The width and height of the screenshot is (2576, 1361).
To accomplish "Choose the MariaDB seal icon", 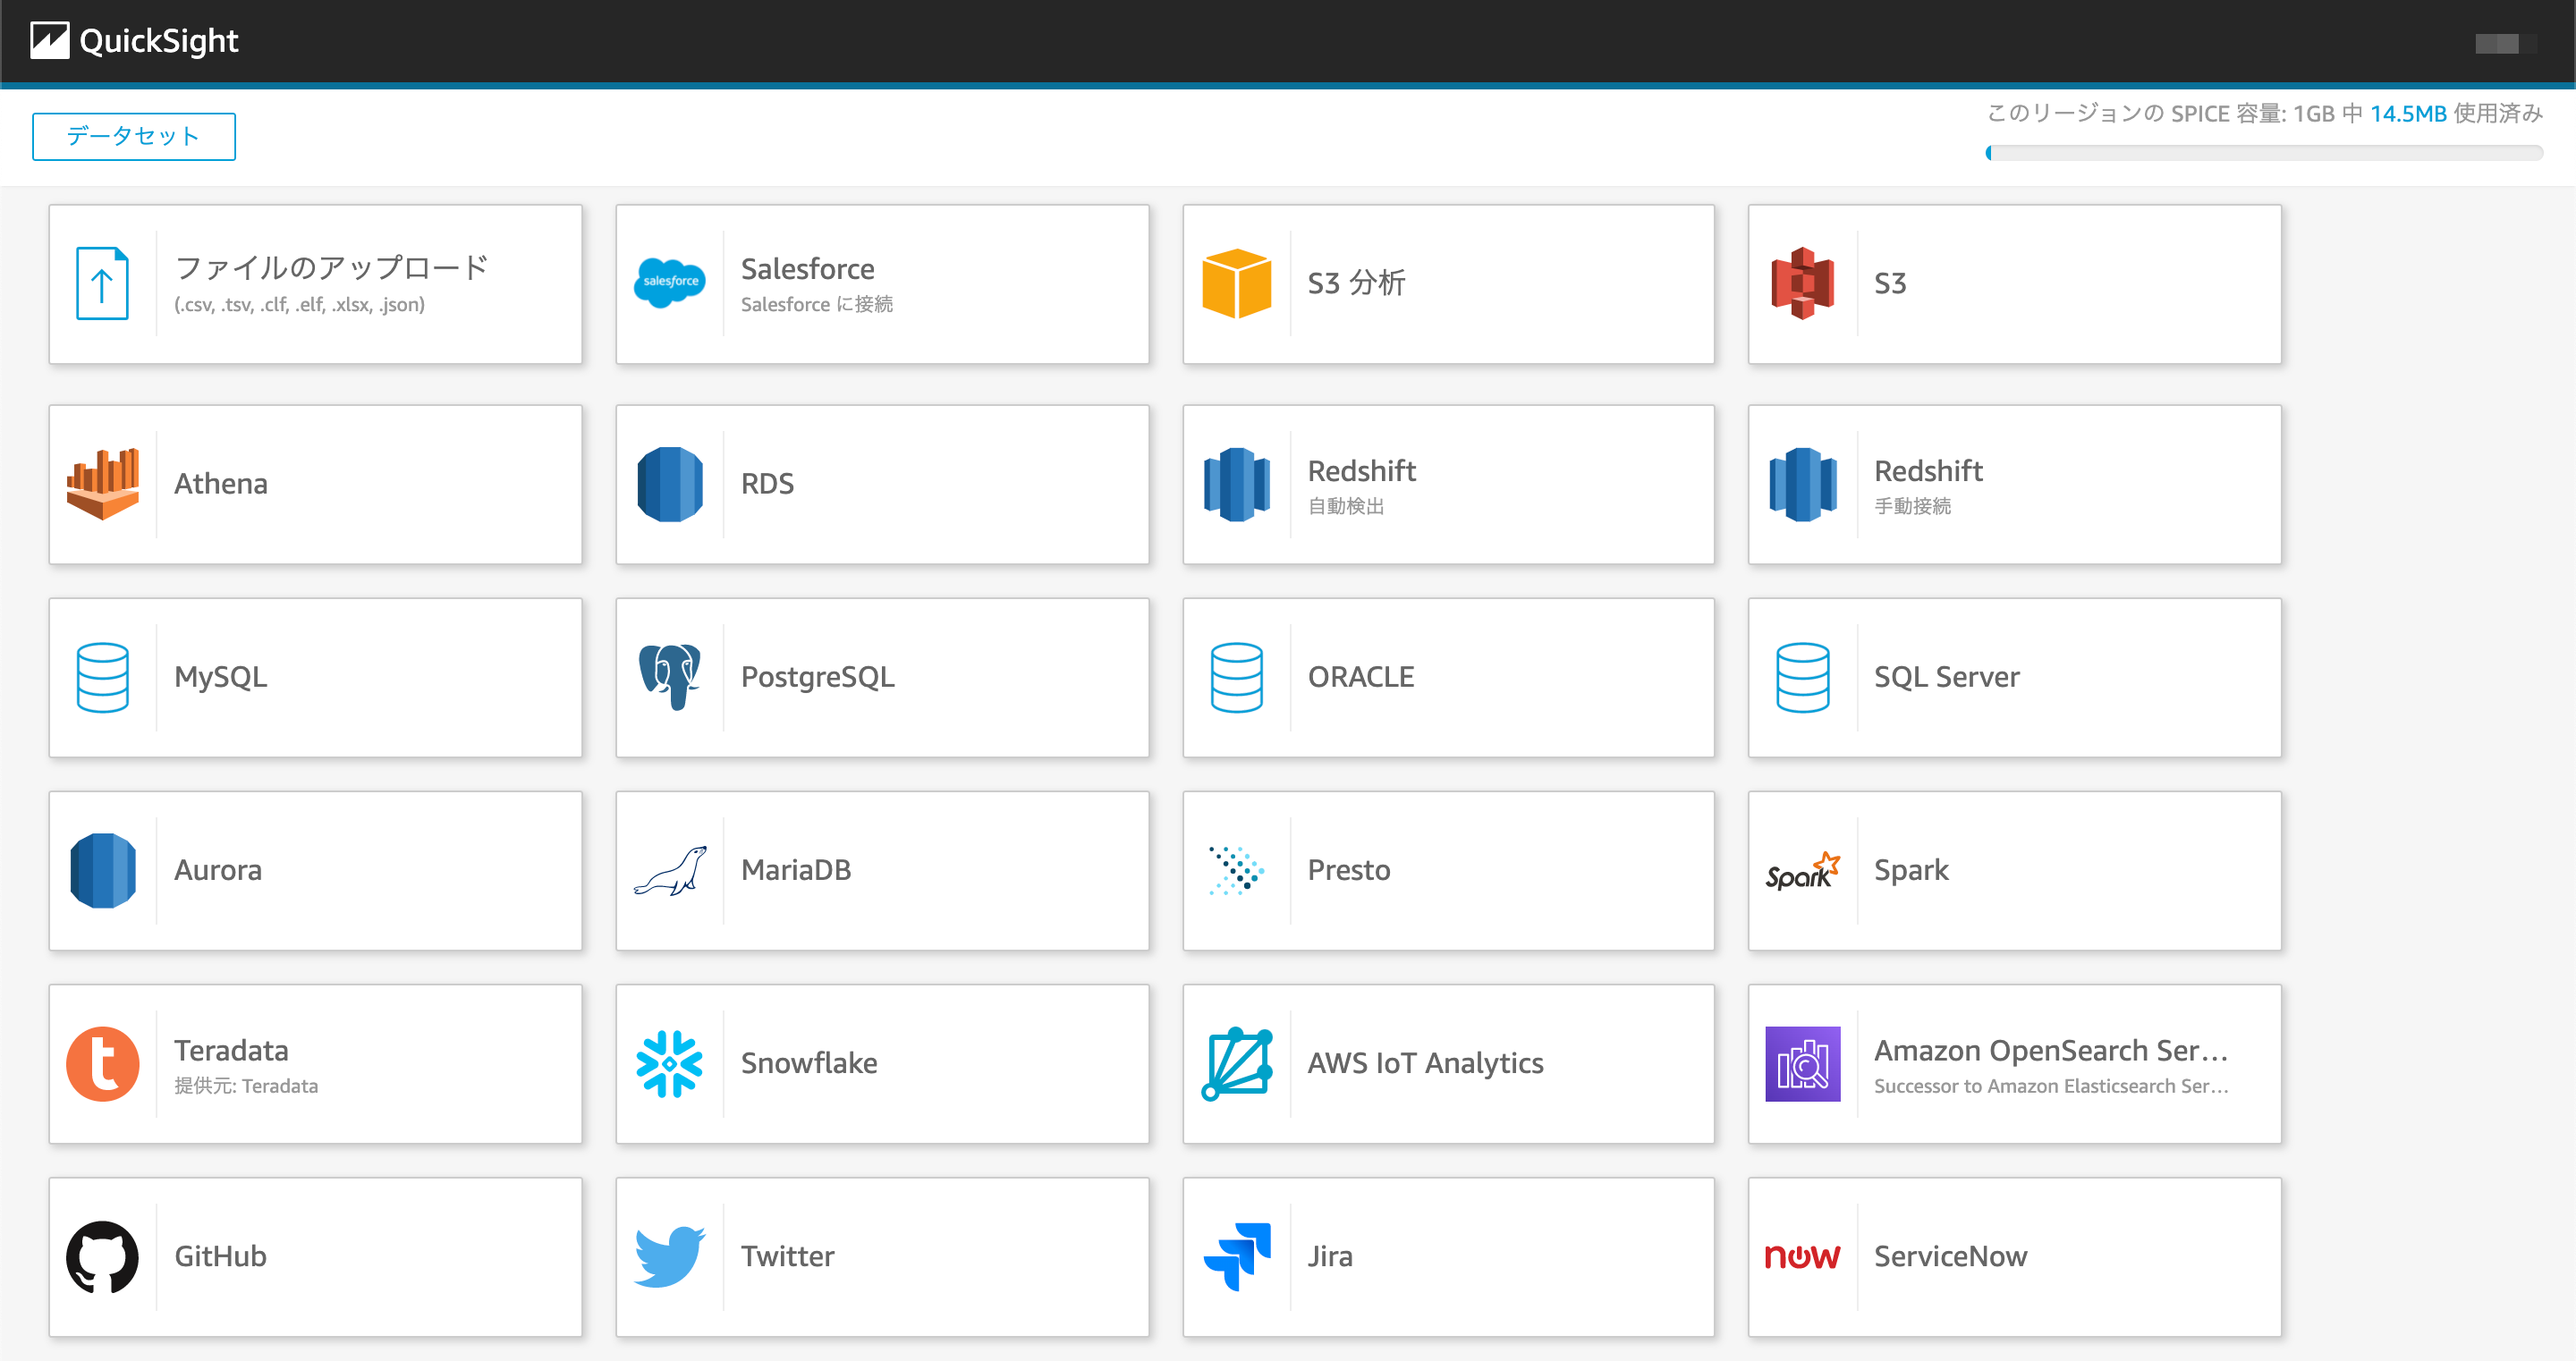I will point(670,870).
